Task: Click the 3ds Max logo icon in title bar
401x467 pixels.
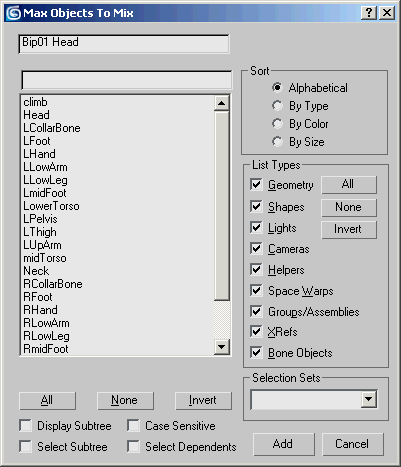Action: [14, 13]
